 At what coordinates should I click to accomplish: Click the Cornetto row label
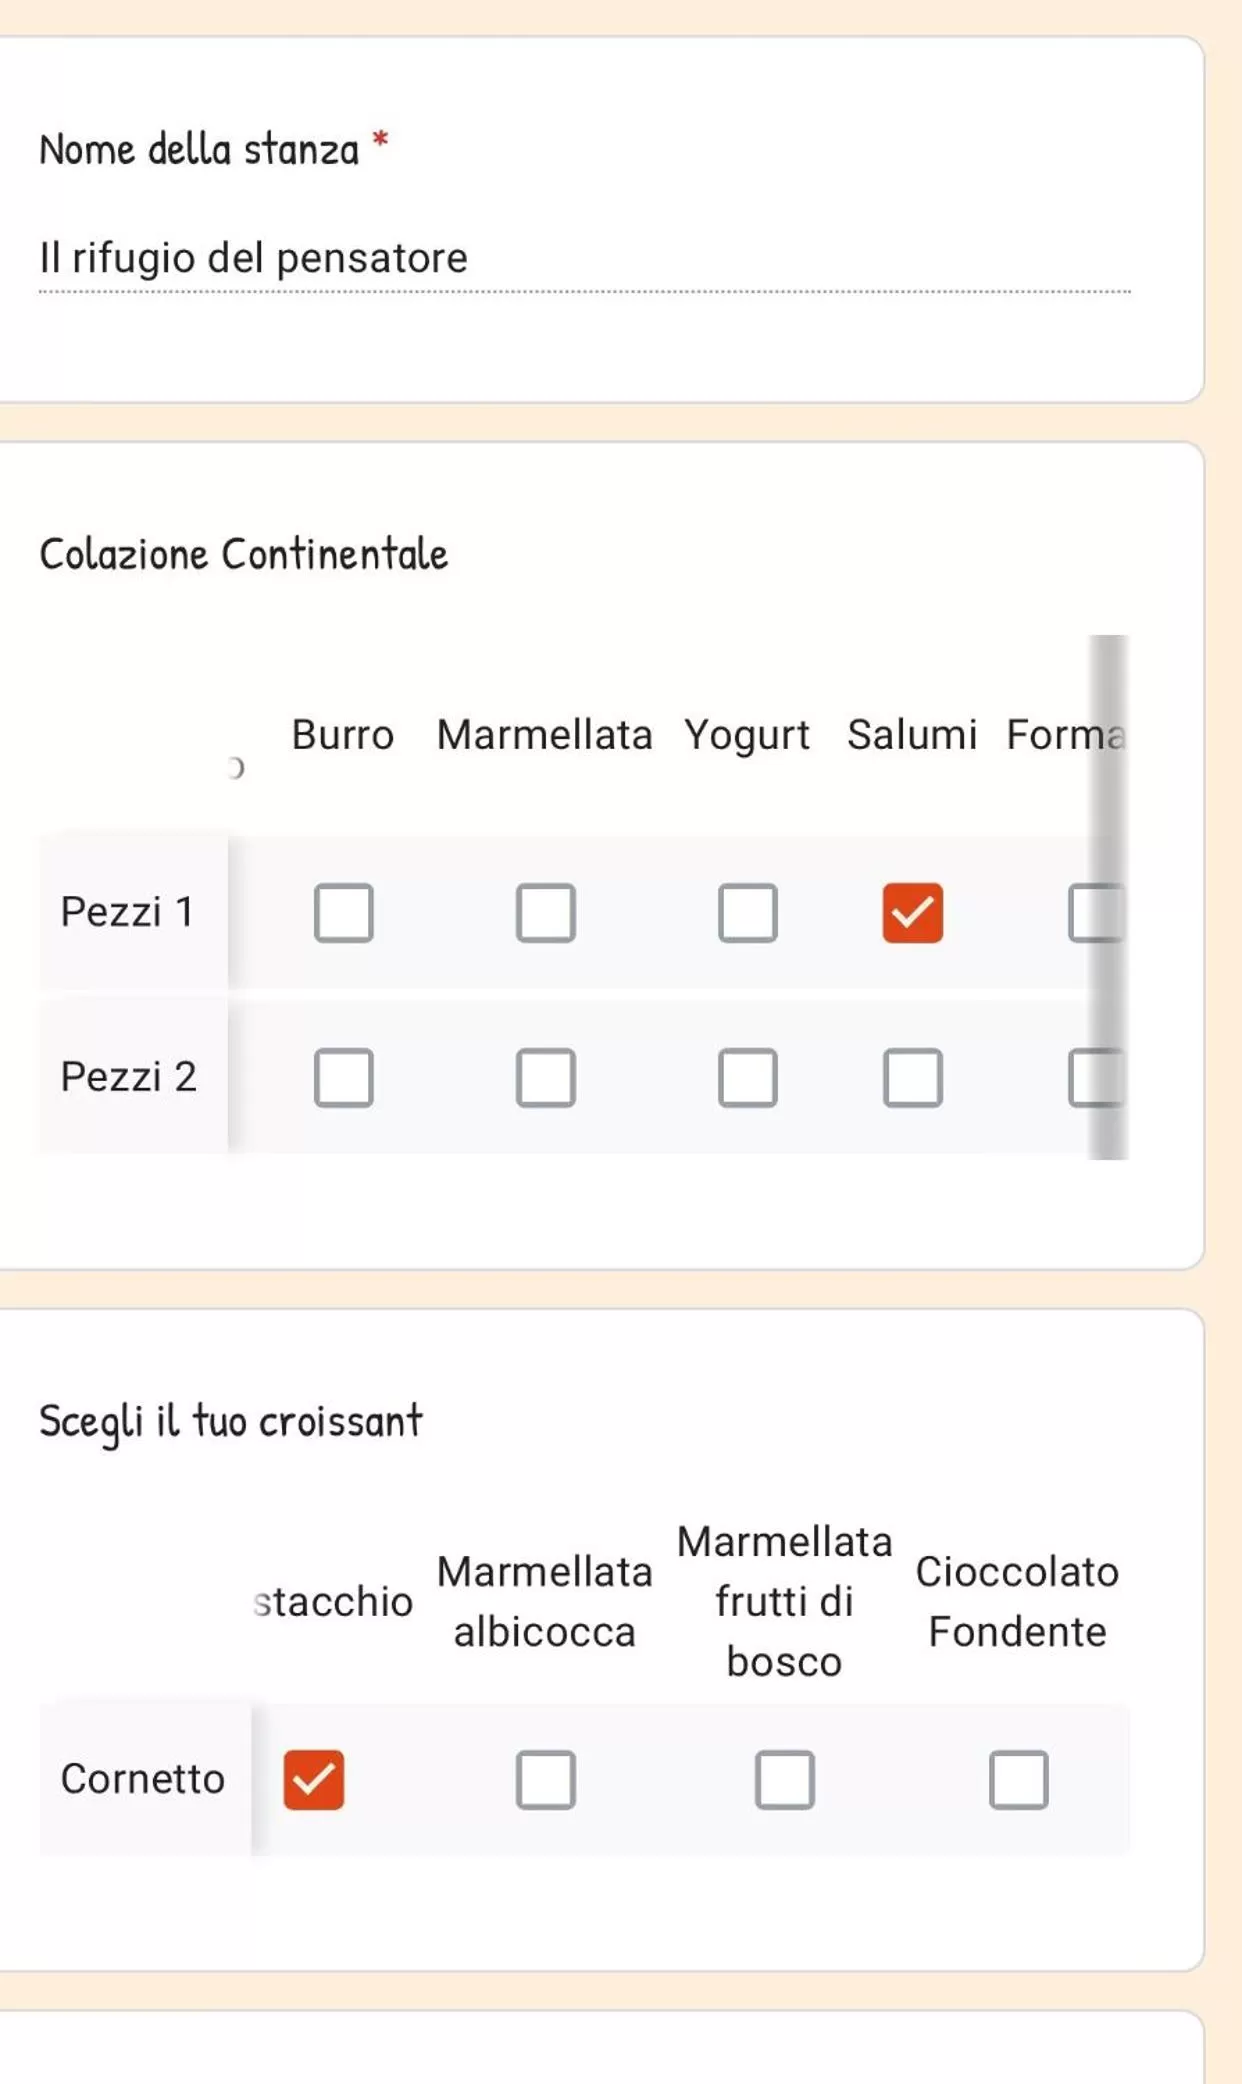click(x=143, y=1779)
